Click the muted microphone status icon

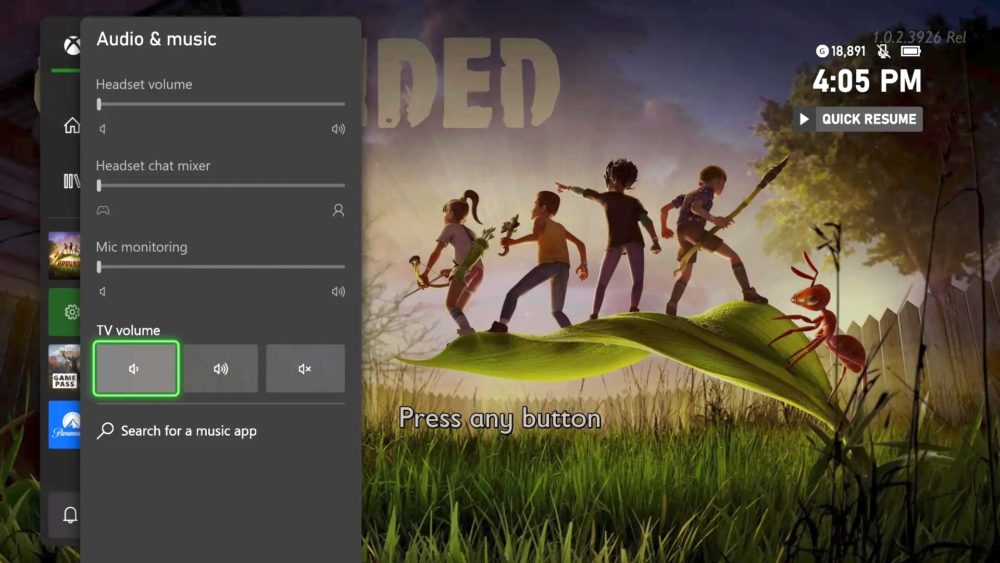click(x=883, y=50)
